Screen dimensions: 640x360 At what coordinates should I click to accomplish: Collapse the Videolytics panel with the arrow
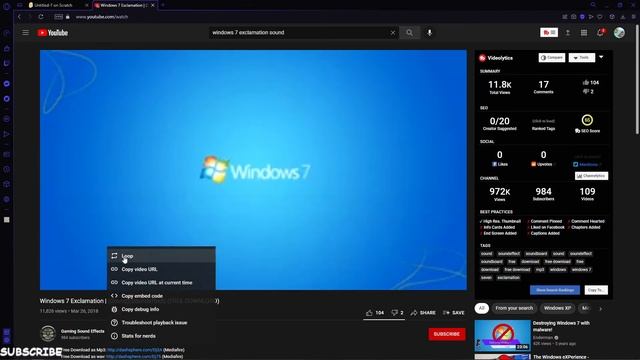pyautogui.click(x=601, y=57)
